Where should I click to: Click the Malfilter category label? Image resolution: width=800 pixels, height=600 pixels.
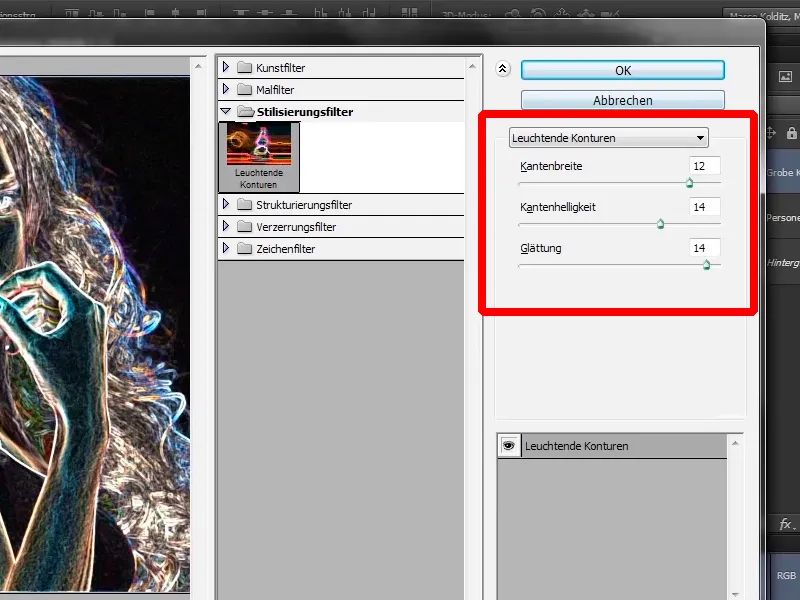(275, 90)
